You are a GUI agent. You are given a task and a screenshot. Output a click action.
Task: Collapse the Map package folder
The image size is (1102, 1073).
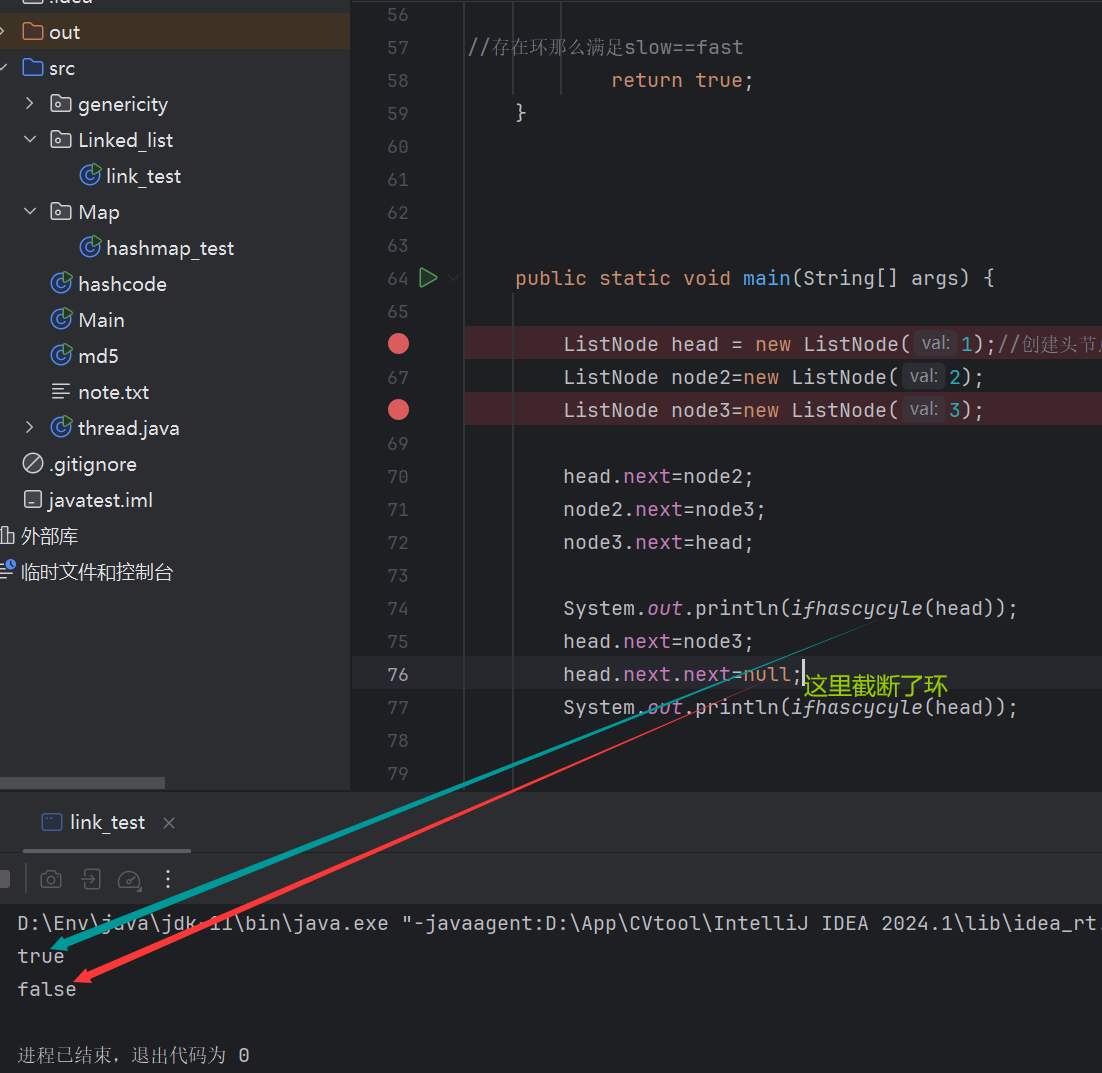[x=30, y=212]
